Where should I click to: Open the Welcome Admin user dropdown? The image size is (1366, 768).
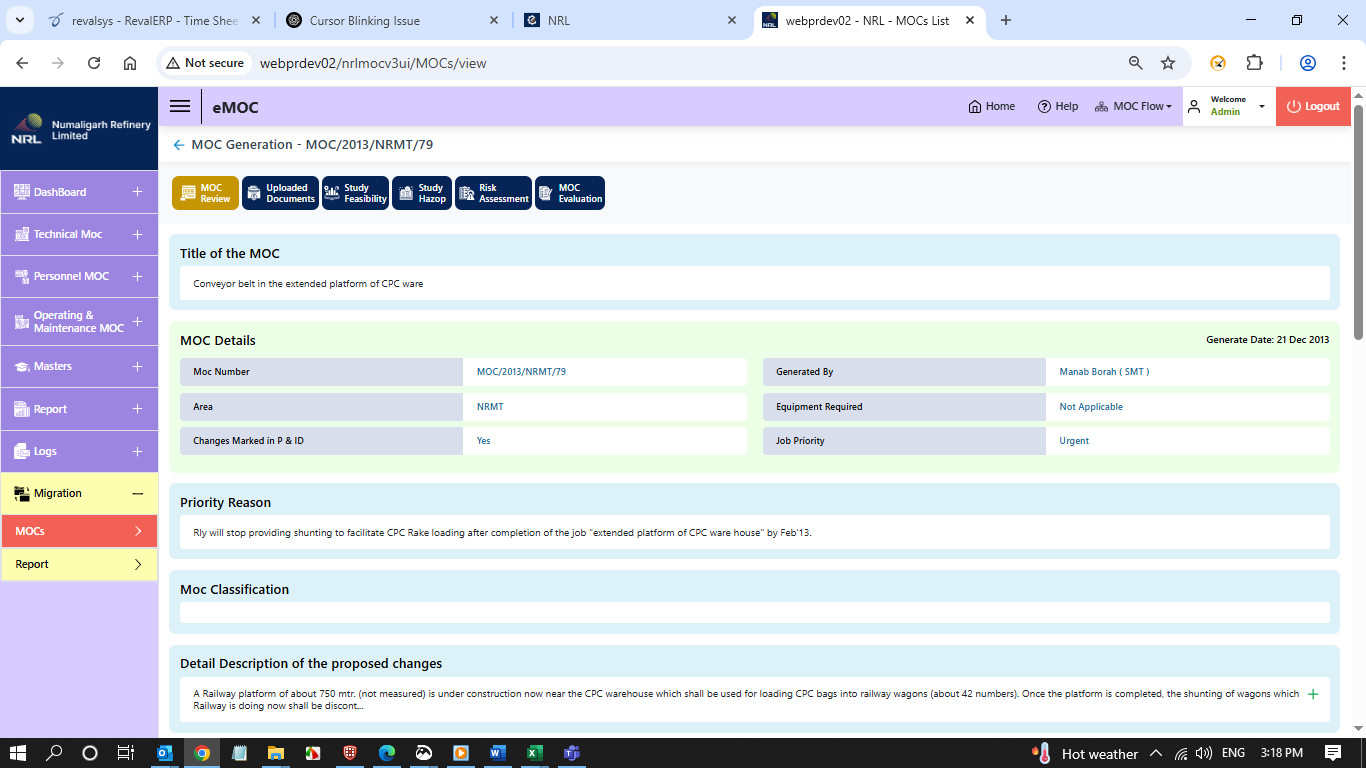click(1228, 106)
